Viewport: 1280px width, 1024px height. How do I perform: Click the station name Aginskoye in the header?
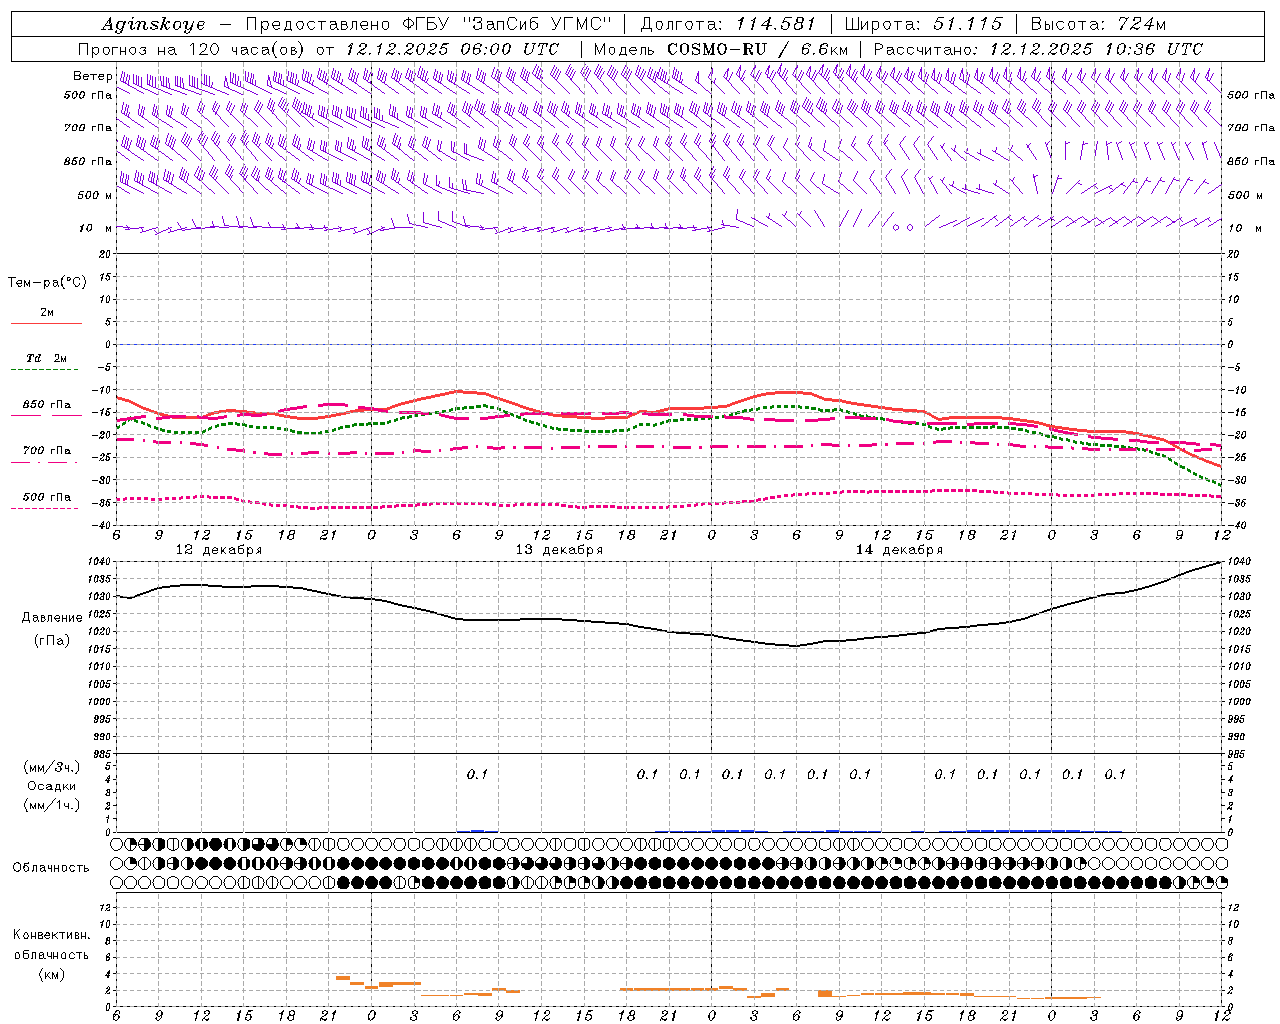pyautogui.click(x=153, y=24)
